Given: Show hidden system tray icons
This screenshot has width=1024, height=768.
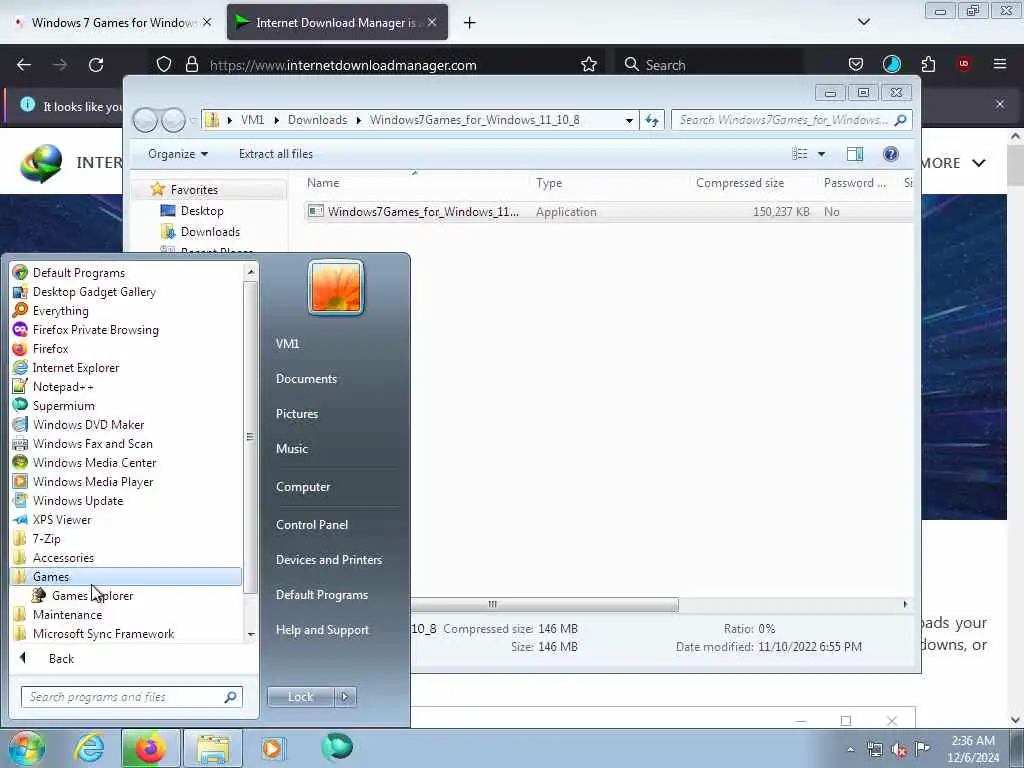Looking at the screenshot, I should coord(850,750).
